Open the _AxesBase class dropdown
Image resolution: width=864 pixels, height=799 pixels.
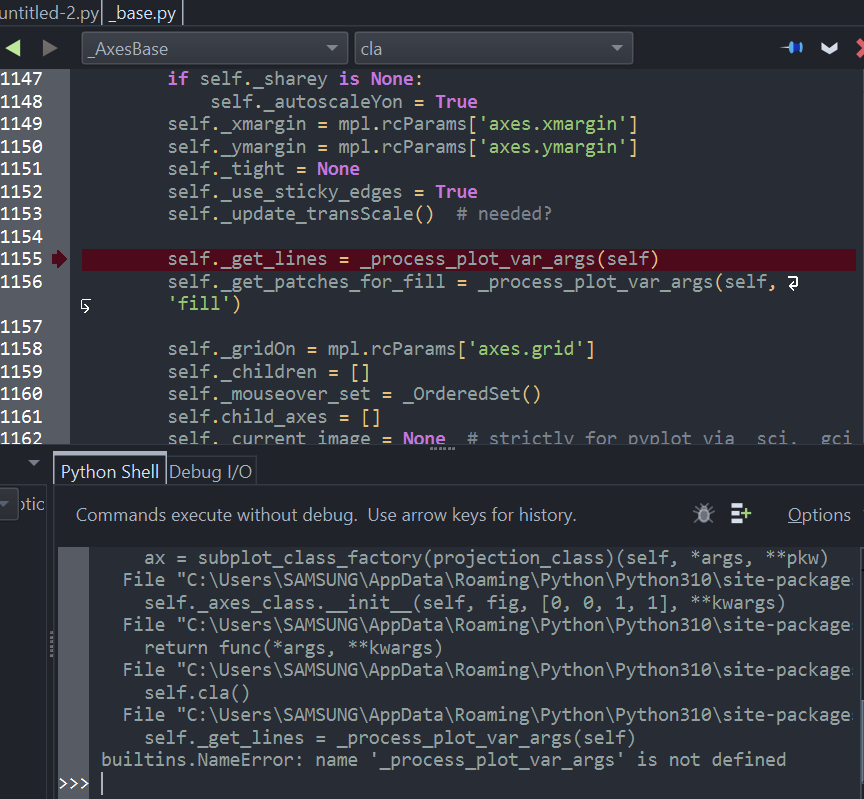click(214, 47)
